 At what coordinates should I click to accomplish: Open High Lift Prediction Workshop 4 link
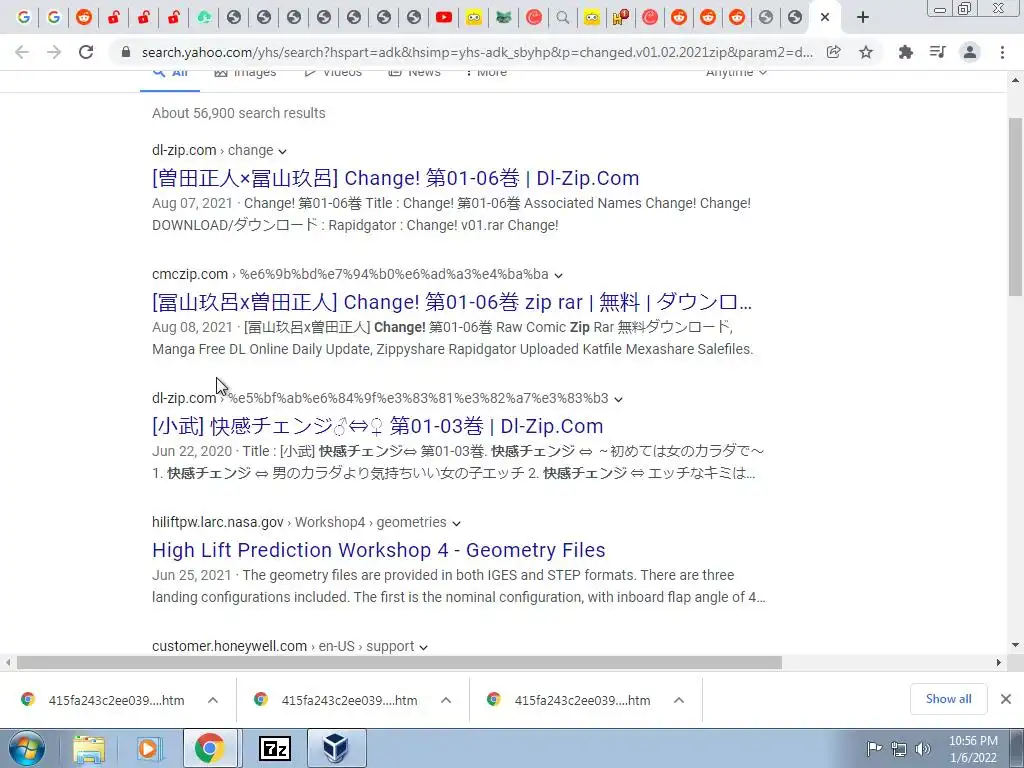(379, 550)
